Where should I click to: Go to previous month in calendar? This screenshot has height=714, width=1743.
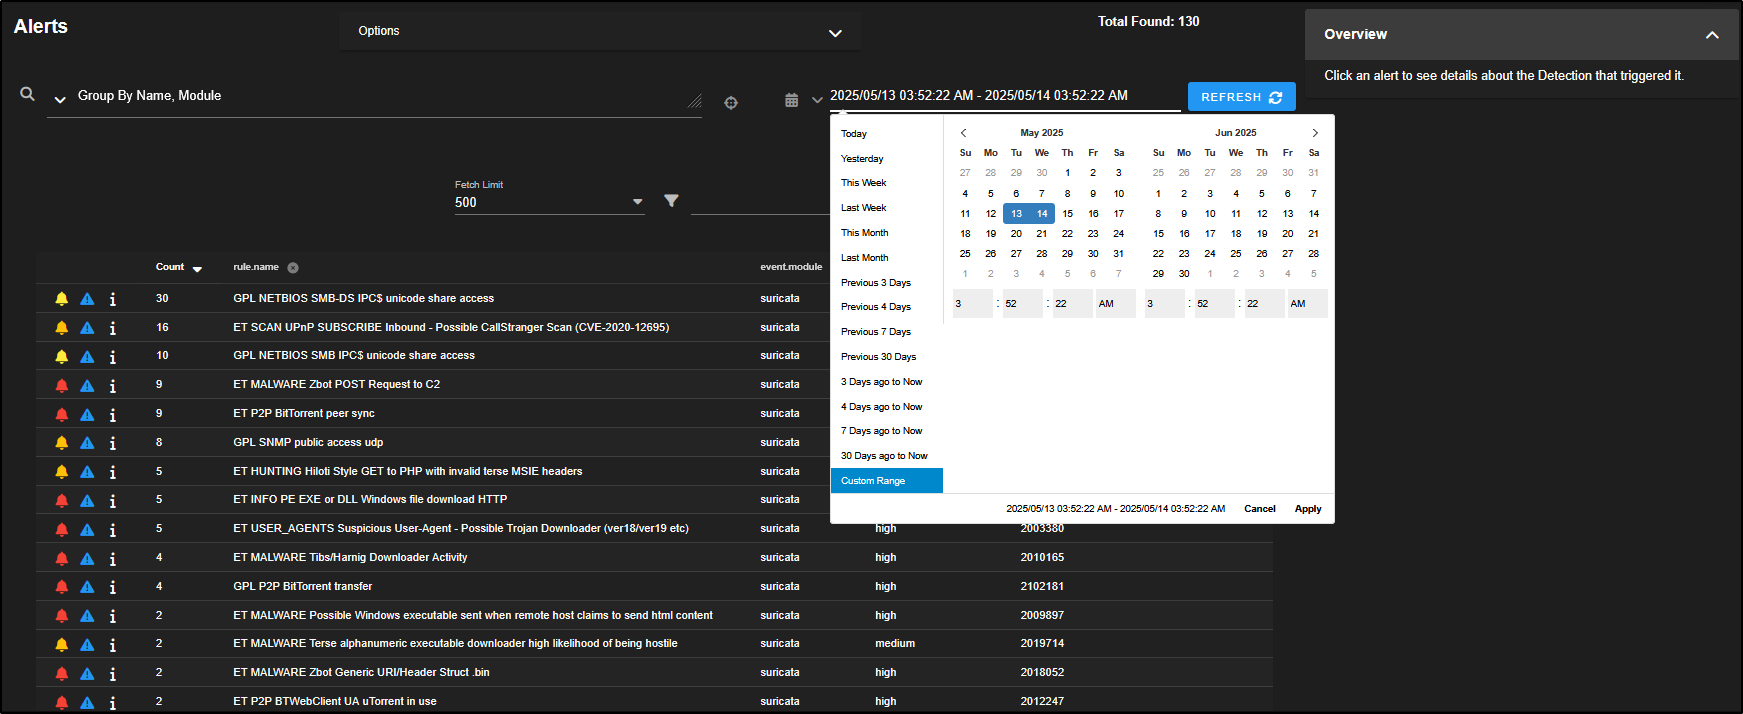[964, 133]
